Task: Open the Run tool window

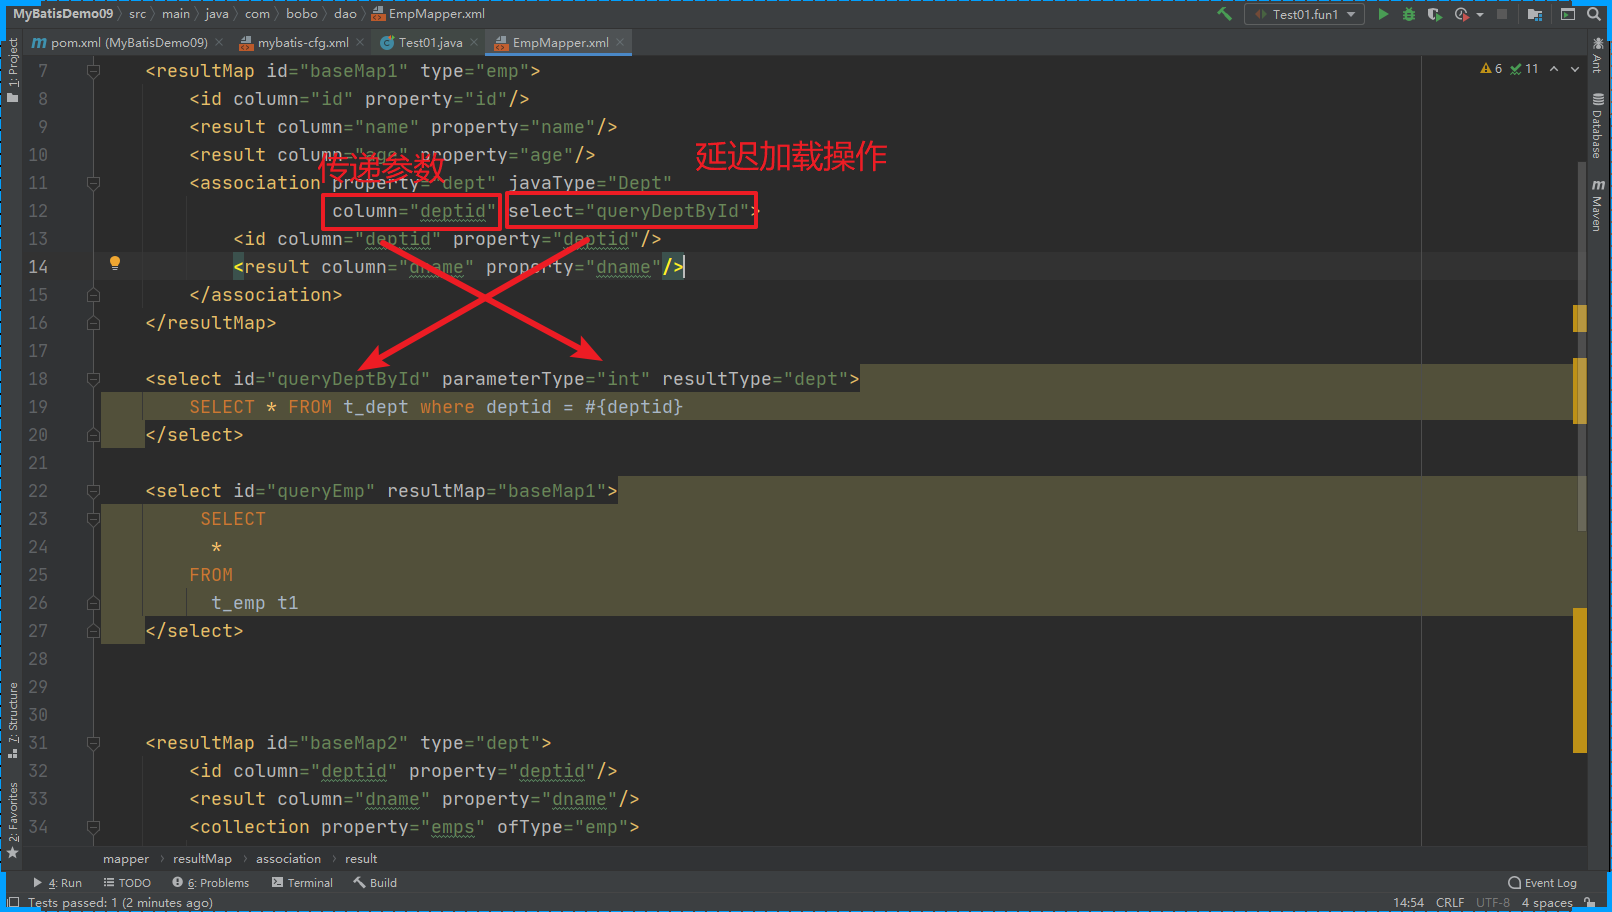Action: (x=57, y=883)
